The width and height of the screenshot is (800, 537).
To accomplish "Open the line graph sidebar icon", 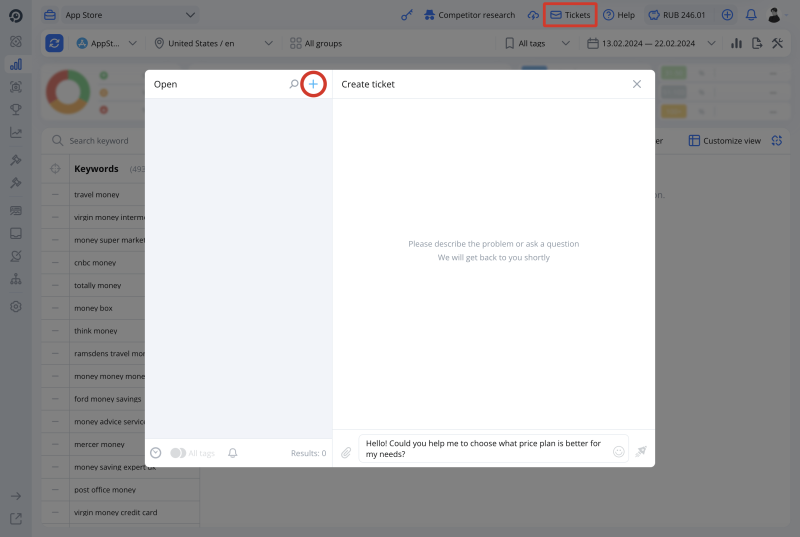I will [x=16, y=133].
